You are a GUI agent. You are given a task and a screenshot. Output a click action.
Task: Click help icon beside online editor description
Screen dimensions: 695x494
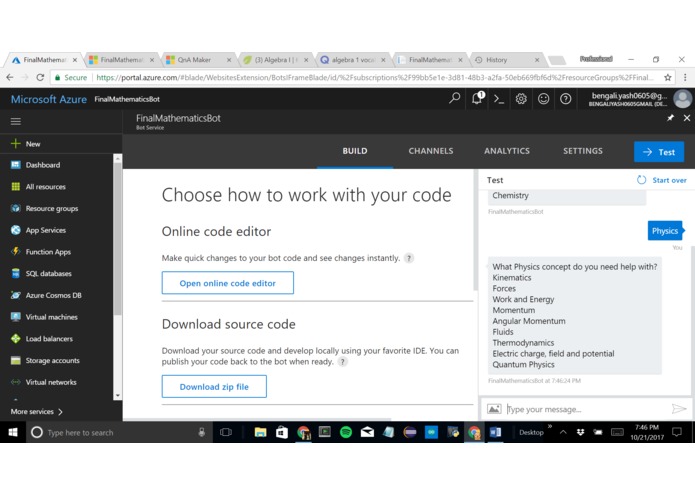pyautogui.click(x=409, y=258)
